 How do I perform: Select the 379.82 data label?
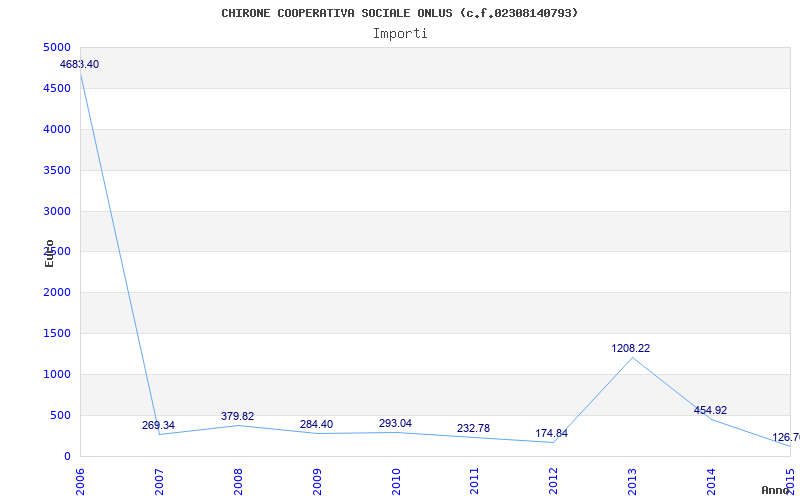237,416
